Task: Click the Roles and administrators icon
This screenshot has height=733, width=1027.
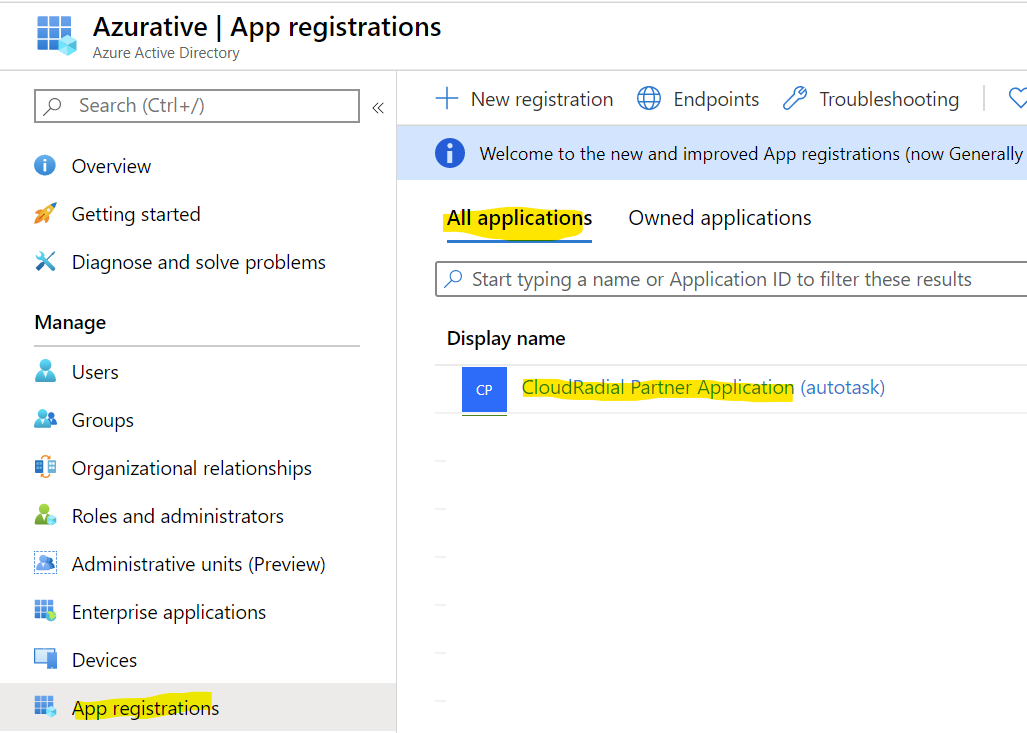Action: pyautogui.click(x=45, y=515)
